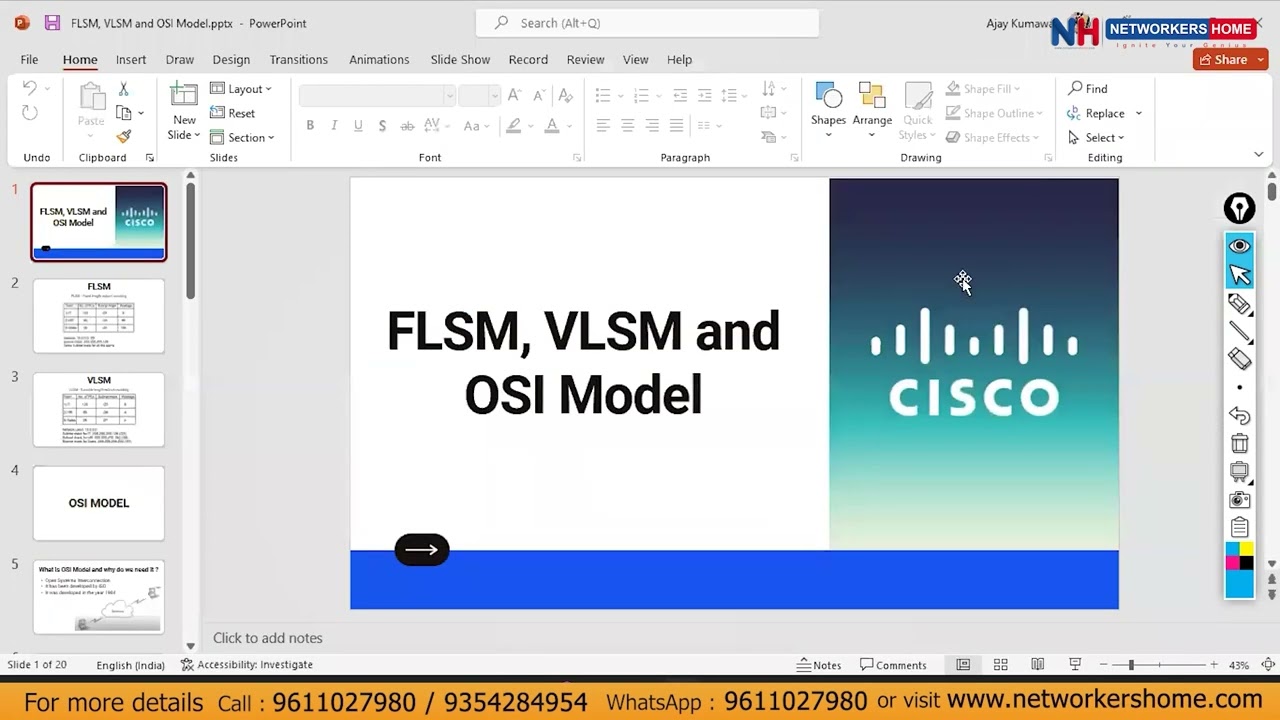Click the trash clear-all icon in annotation toolbar
The height and width of the screenshot is (720, 1280).
1240,443
